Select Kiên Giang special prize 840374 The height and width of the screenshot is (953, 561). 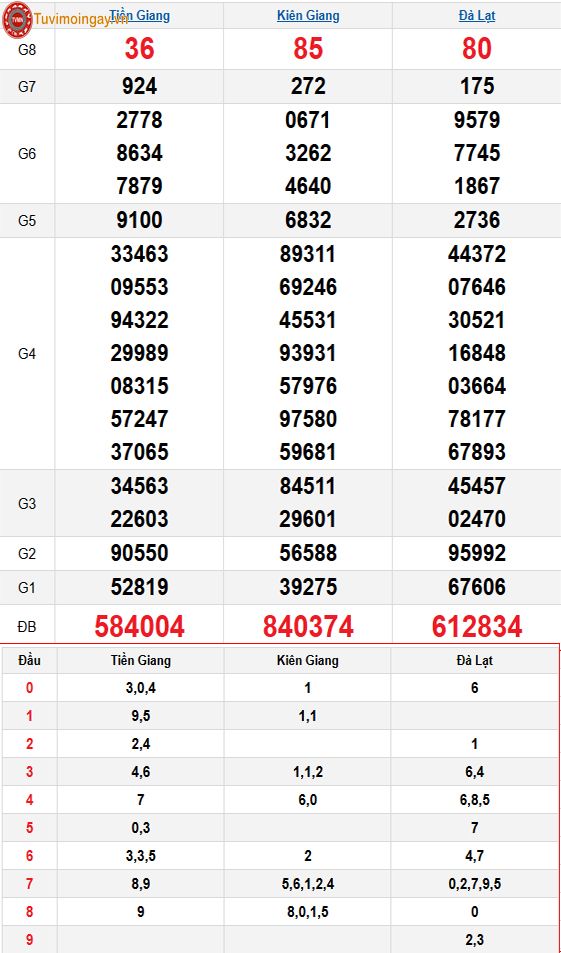[x=308, y=627]
